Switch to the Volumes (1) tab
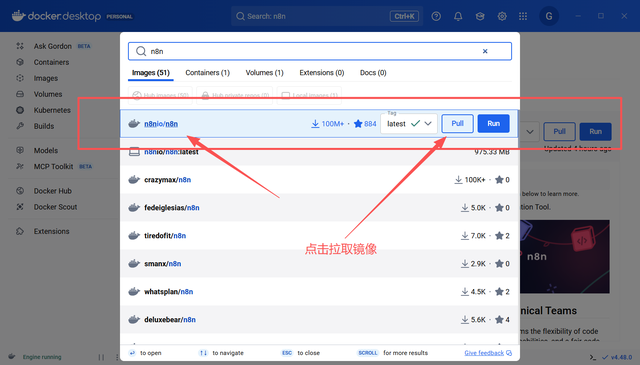 (264, 73)
